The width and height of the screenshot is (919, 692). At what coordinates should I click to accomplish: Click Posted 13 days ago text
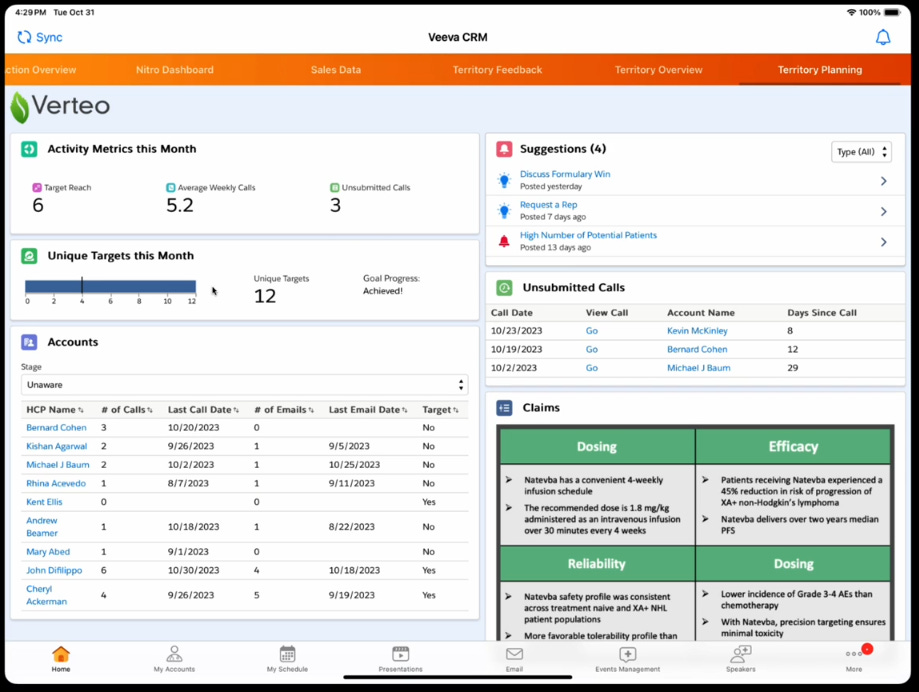click(x=555, y=248)
